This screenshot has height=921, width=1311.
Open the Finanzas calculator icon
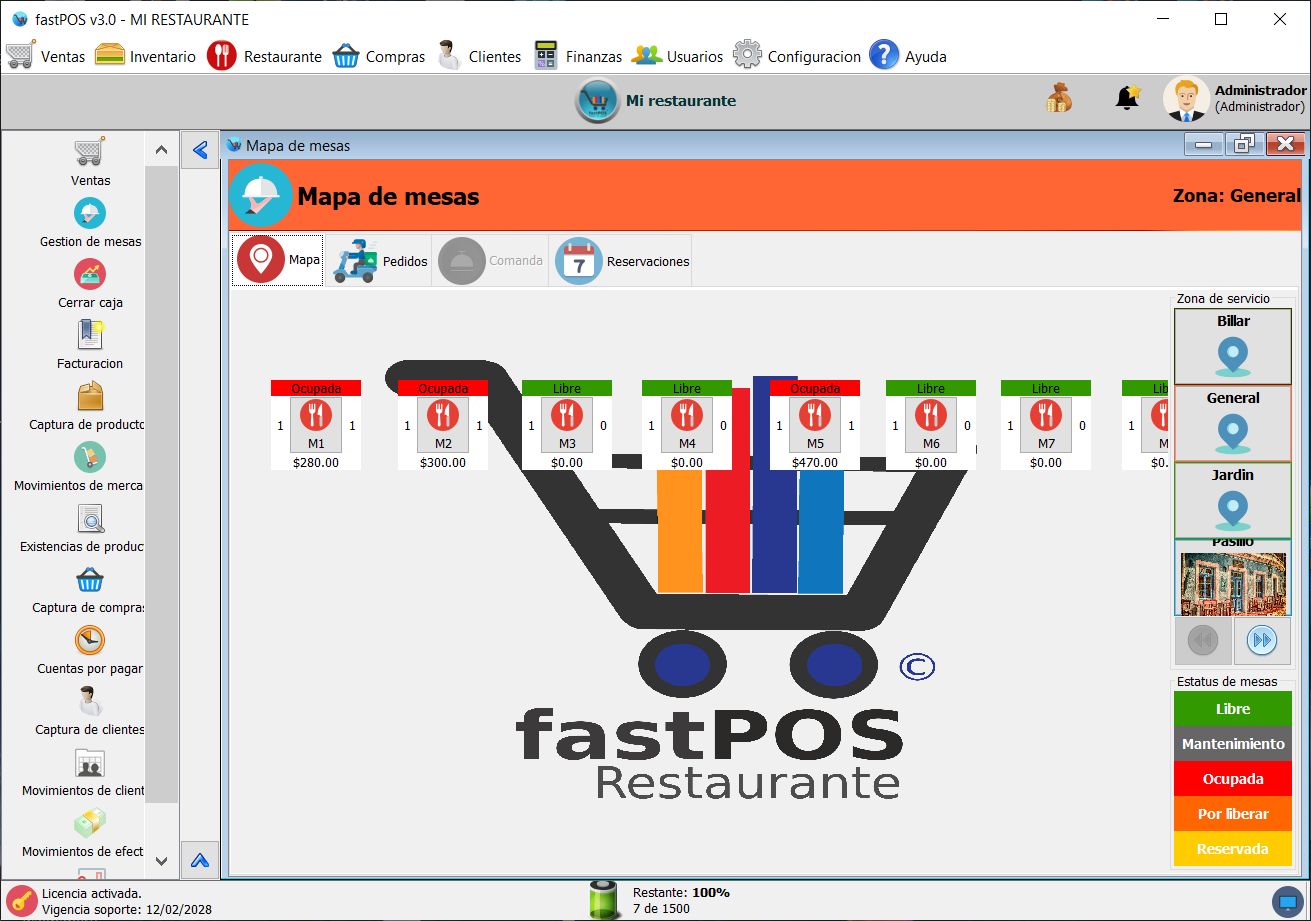click(x=545, y=56)
